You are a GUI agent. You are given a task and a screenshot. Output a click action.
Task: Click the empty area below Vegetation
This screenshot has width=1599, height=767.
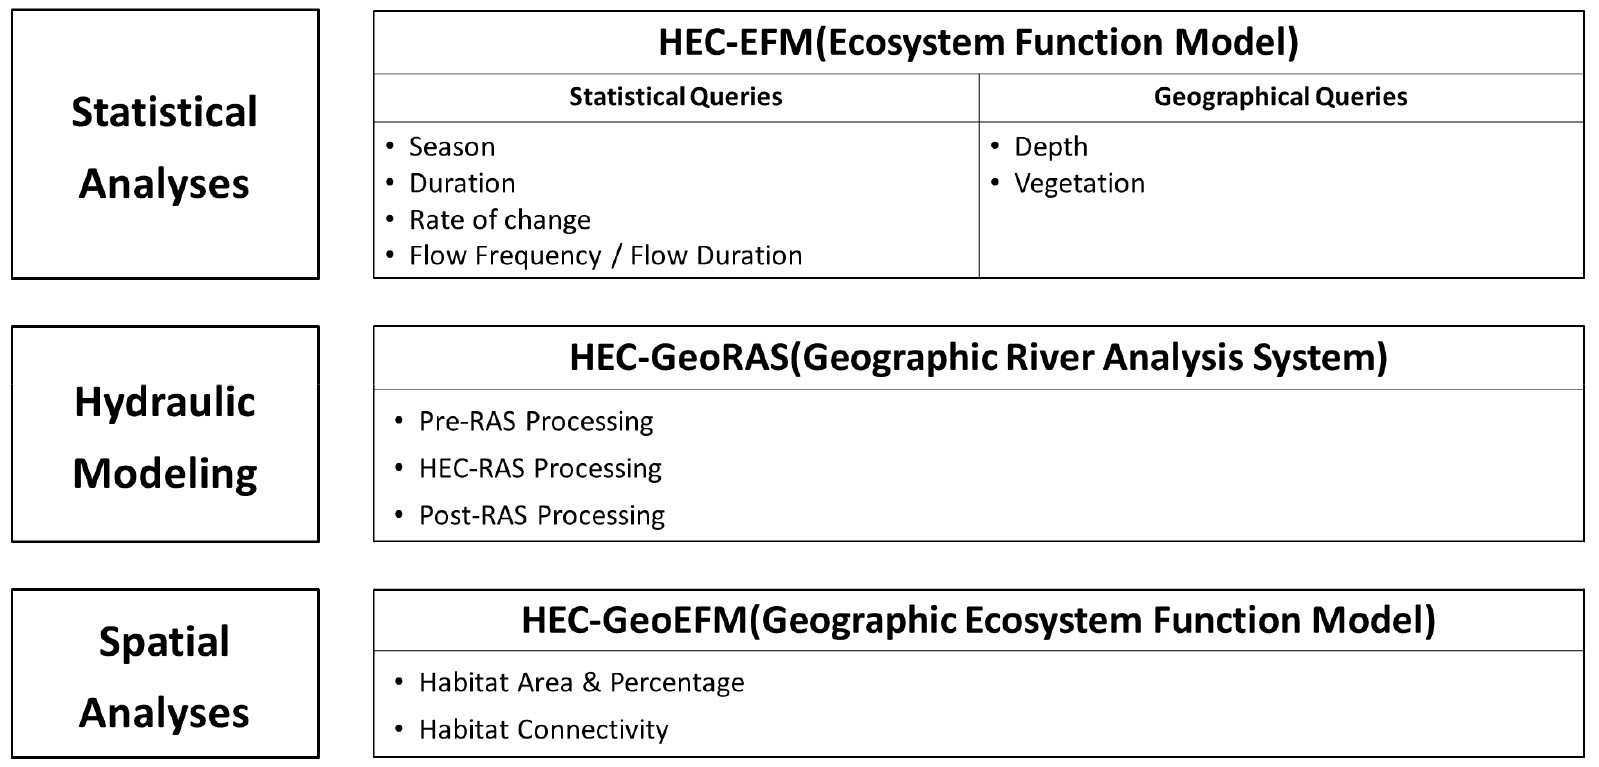pyautogui.click(x=1281, y=238)
